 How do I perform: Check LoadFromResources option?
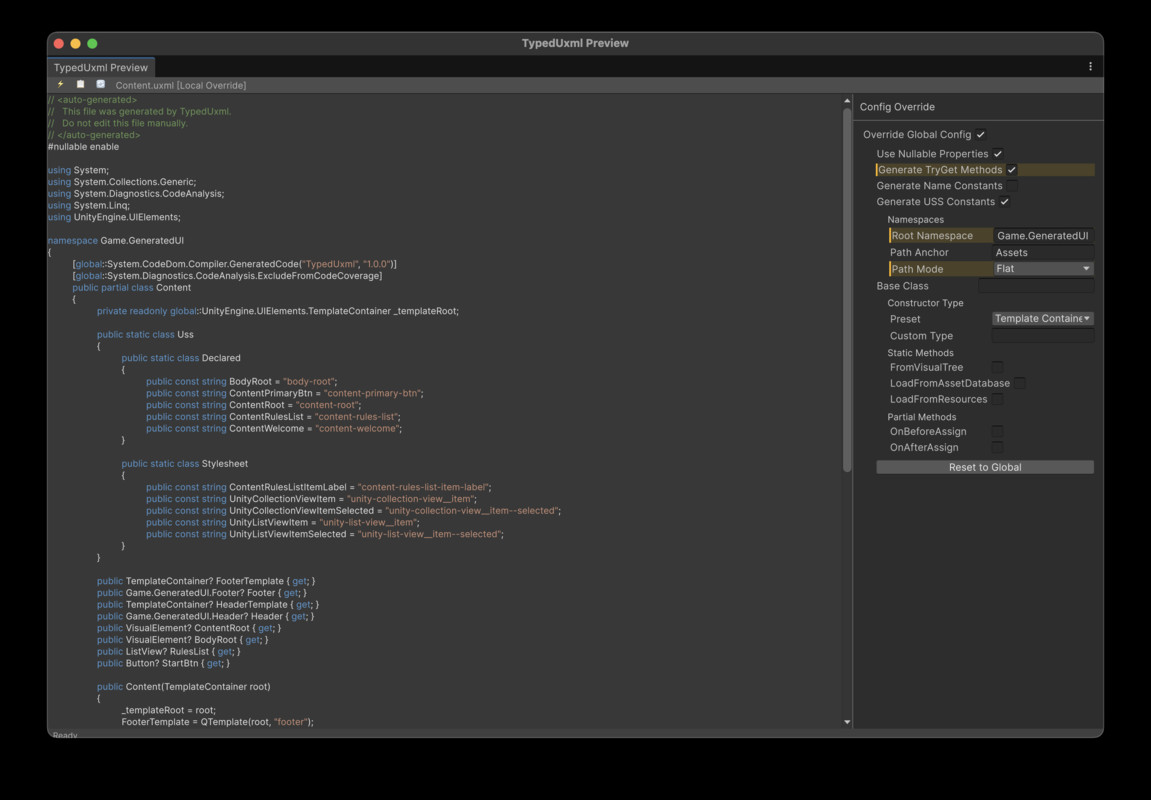(x=997, y=399)
